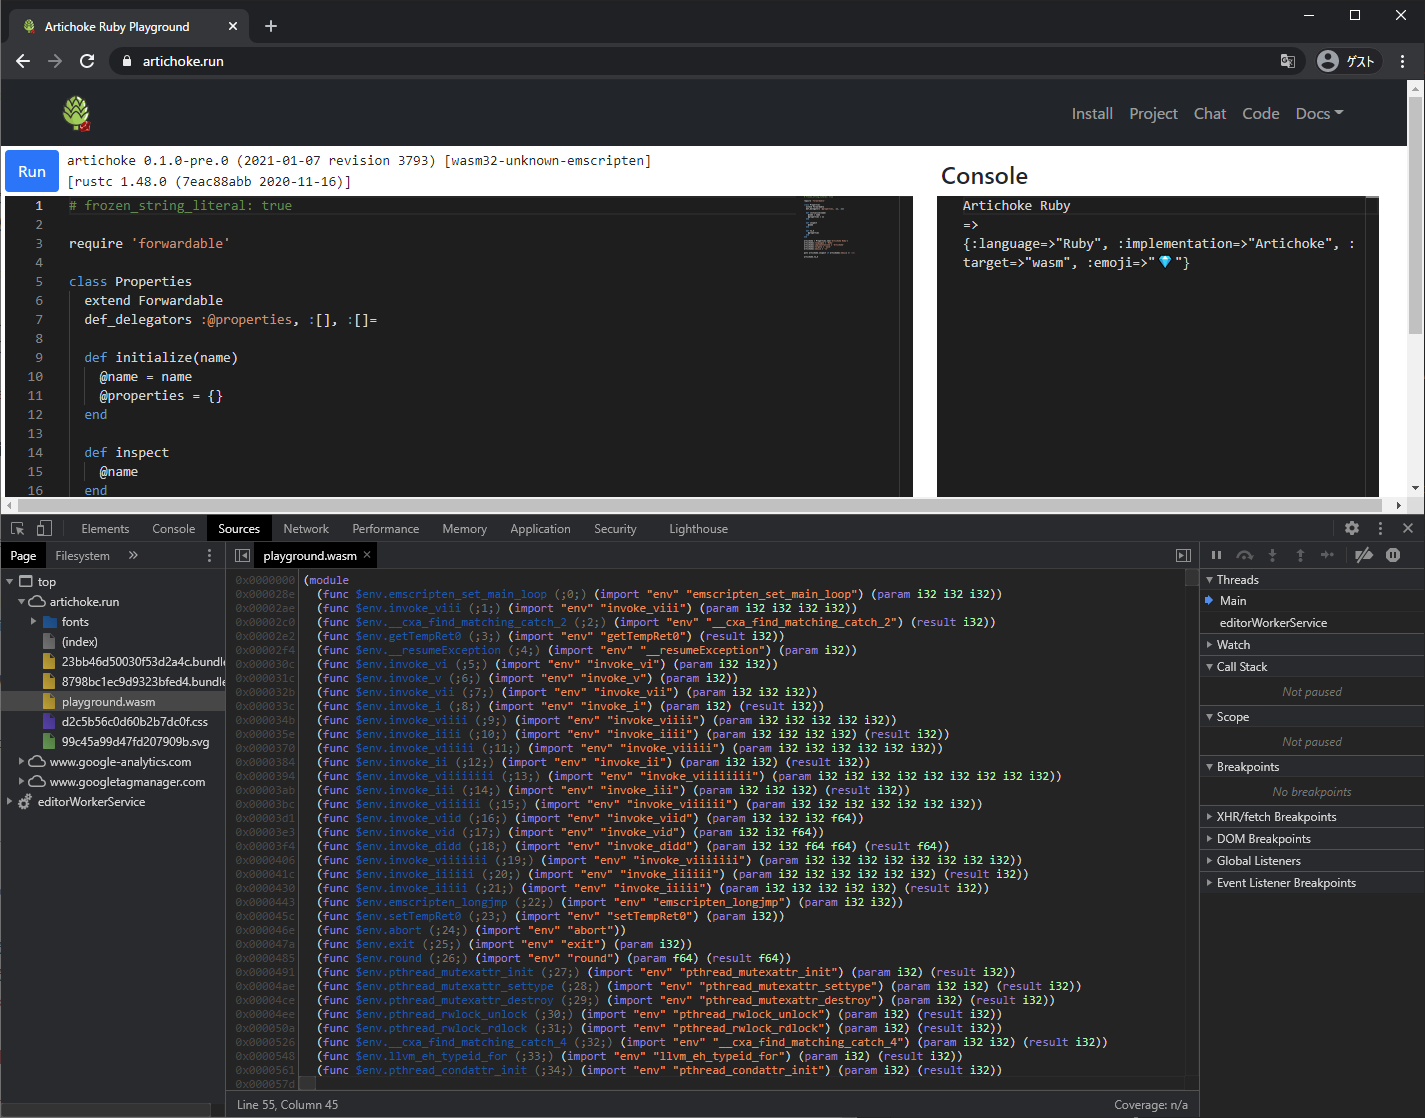Expand the fonts folder
The width and height of the screenshot is (1425, 1118).
[34, 621]
